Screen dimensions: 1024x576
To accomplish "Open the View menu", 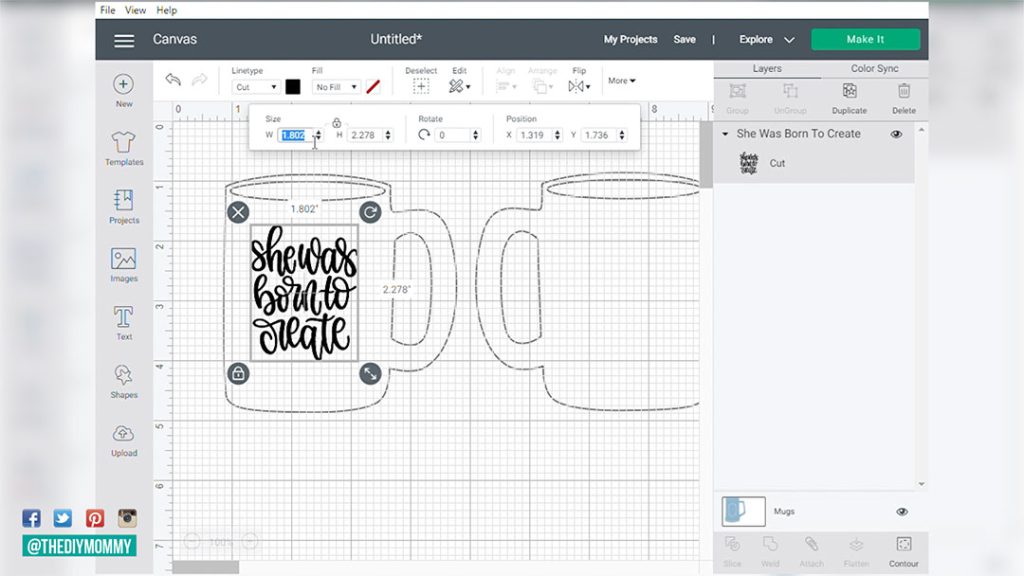I will point(135,10).
